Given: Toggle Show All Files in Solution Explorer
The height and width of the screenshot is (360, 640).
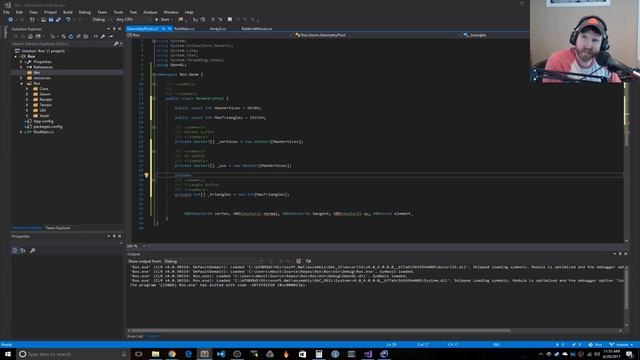Looking at the screenshot, I should pos(86,36).
